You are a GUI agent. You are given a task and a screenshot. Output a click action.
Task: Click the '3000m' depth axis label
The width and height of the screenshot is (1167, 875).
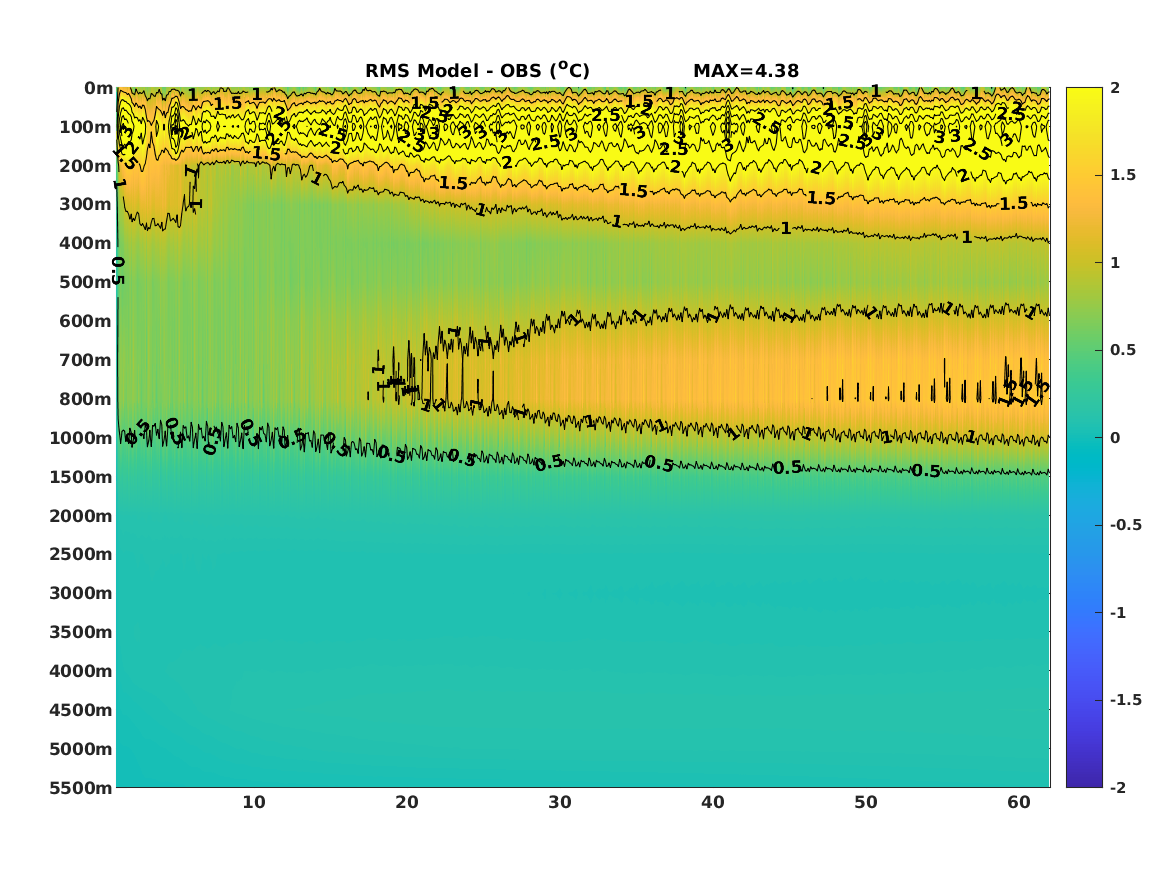point(81,593)
